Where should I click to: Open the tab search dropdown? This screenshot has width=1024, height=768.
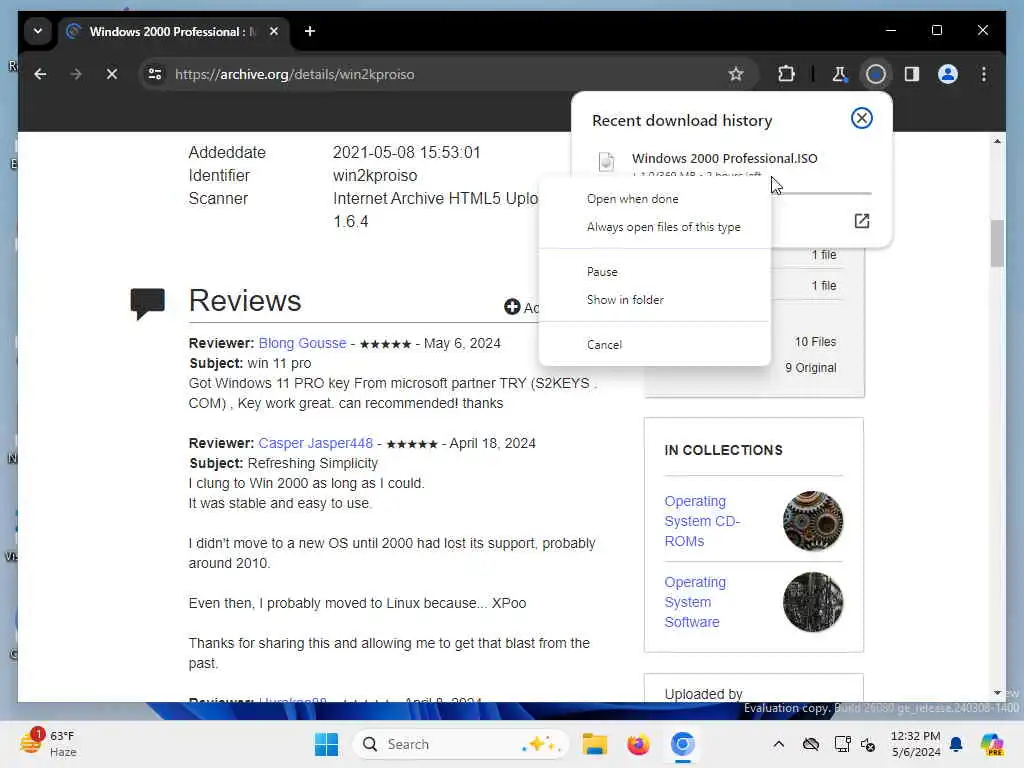[38, 31]
